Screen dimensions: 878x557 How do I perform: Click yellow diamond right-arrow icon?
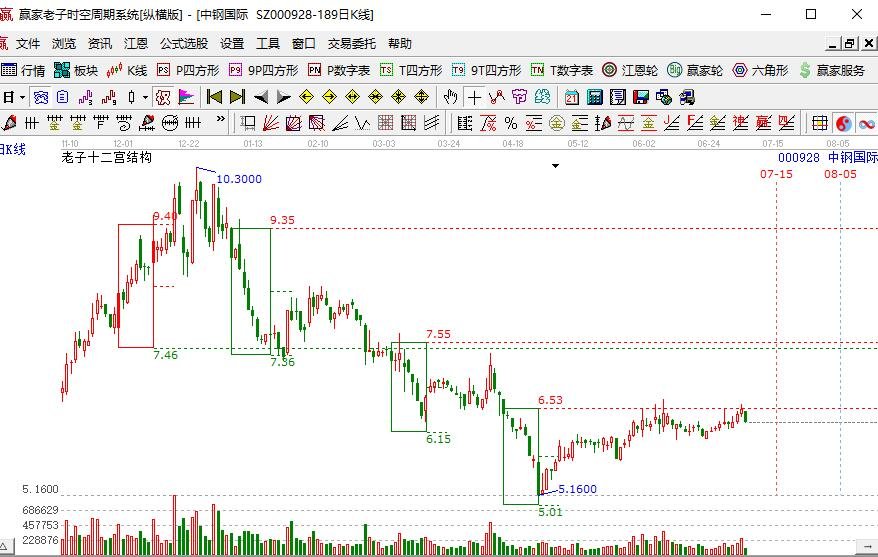(x=329, y=97)
